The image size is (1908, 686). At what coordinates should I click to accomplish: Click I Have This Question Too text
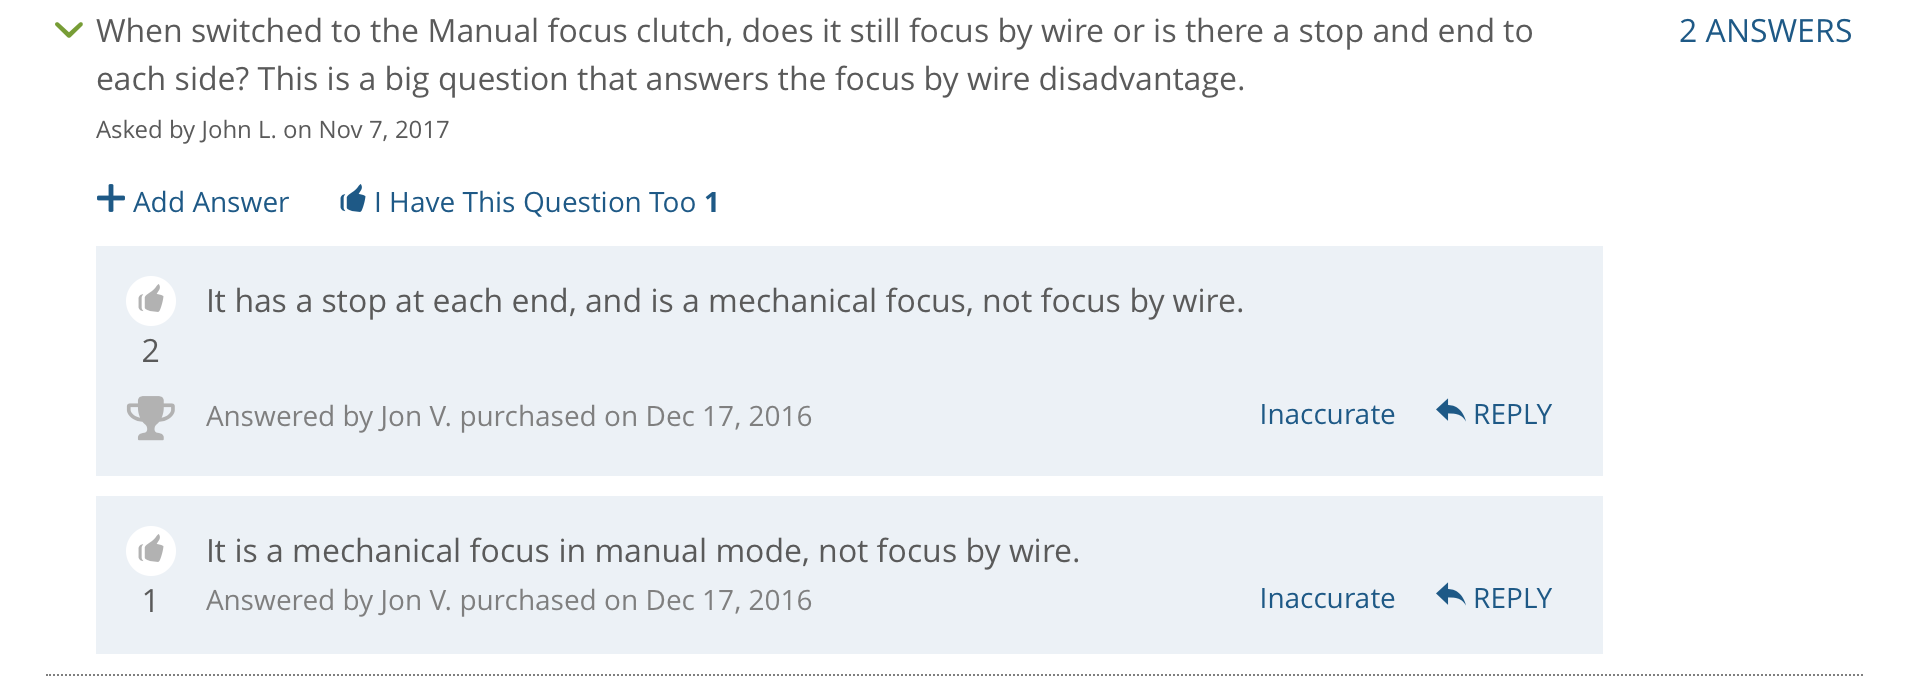[x=535, y=202]
